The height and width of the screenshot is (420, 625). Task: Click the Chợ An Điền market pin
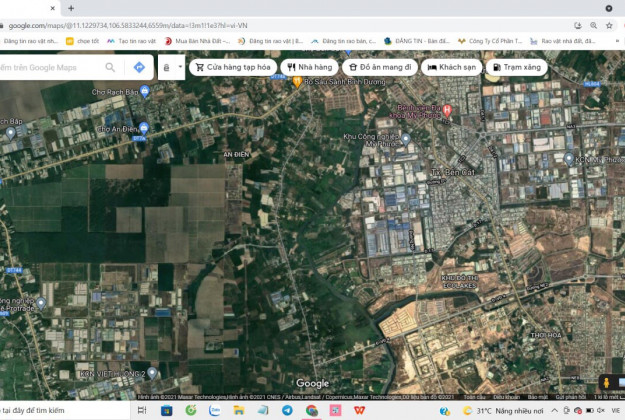[144, 128]
